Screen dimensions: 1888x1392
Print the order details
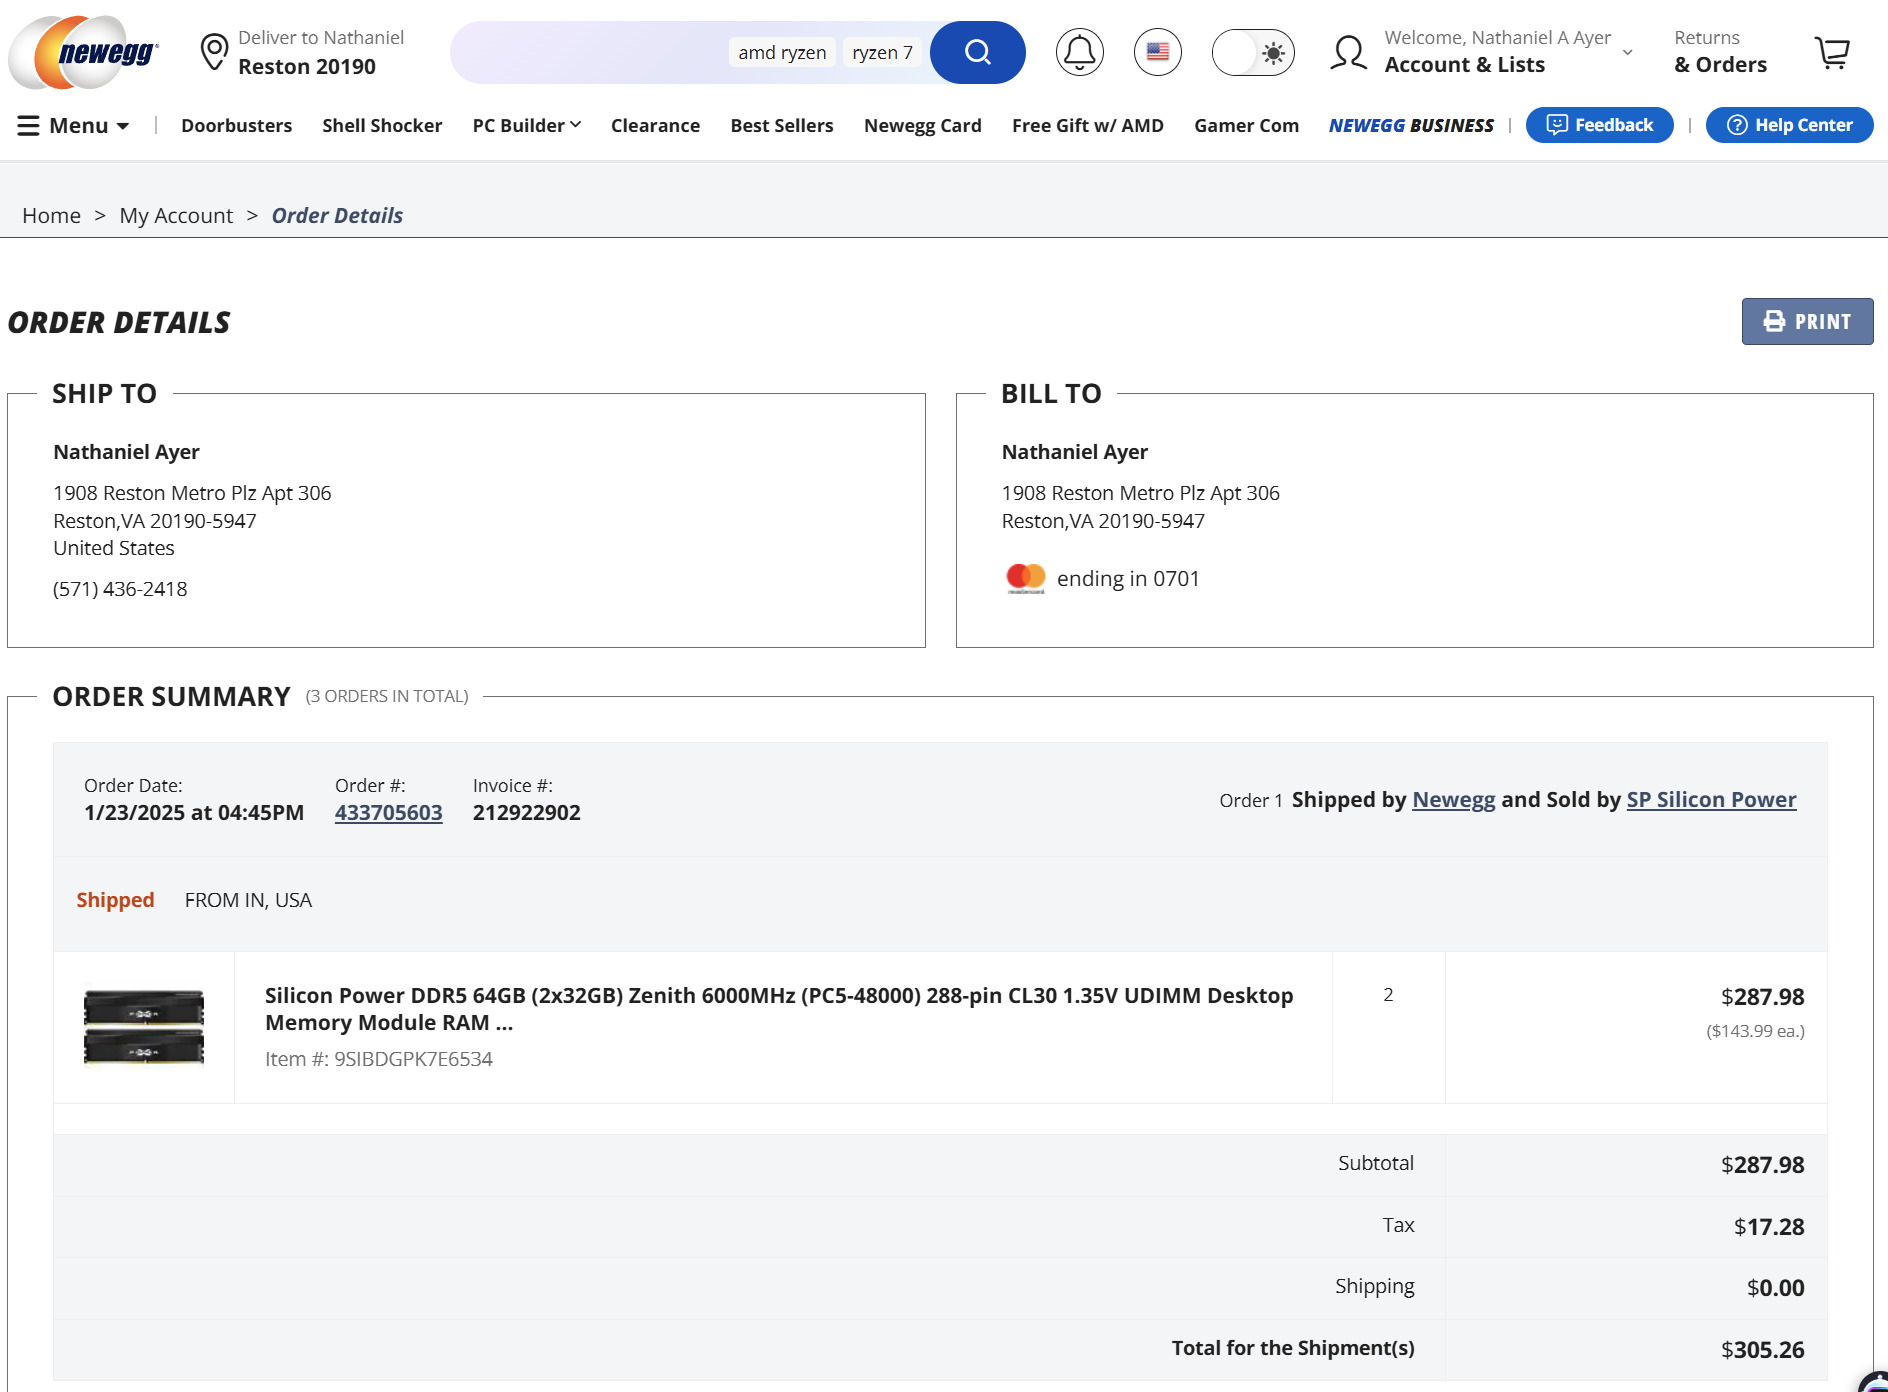coord(1807,322)
